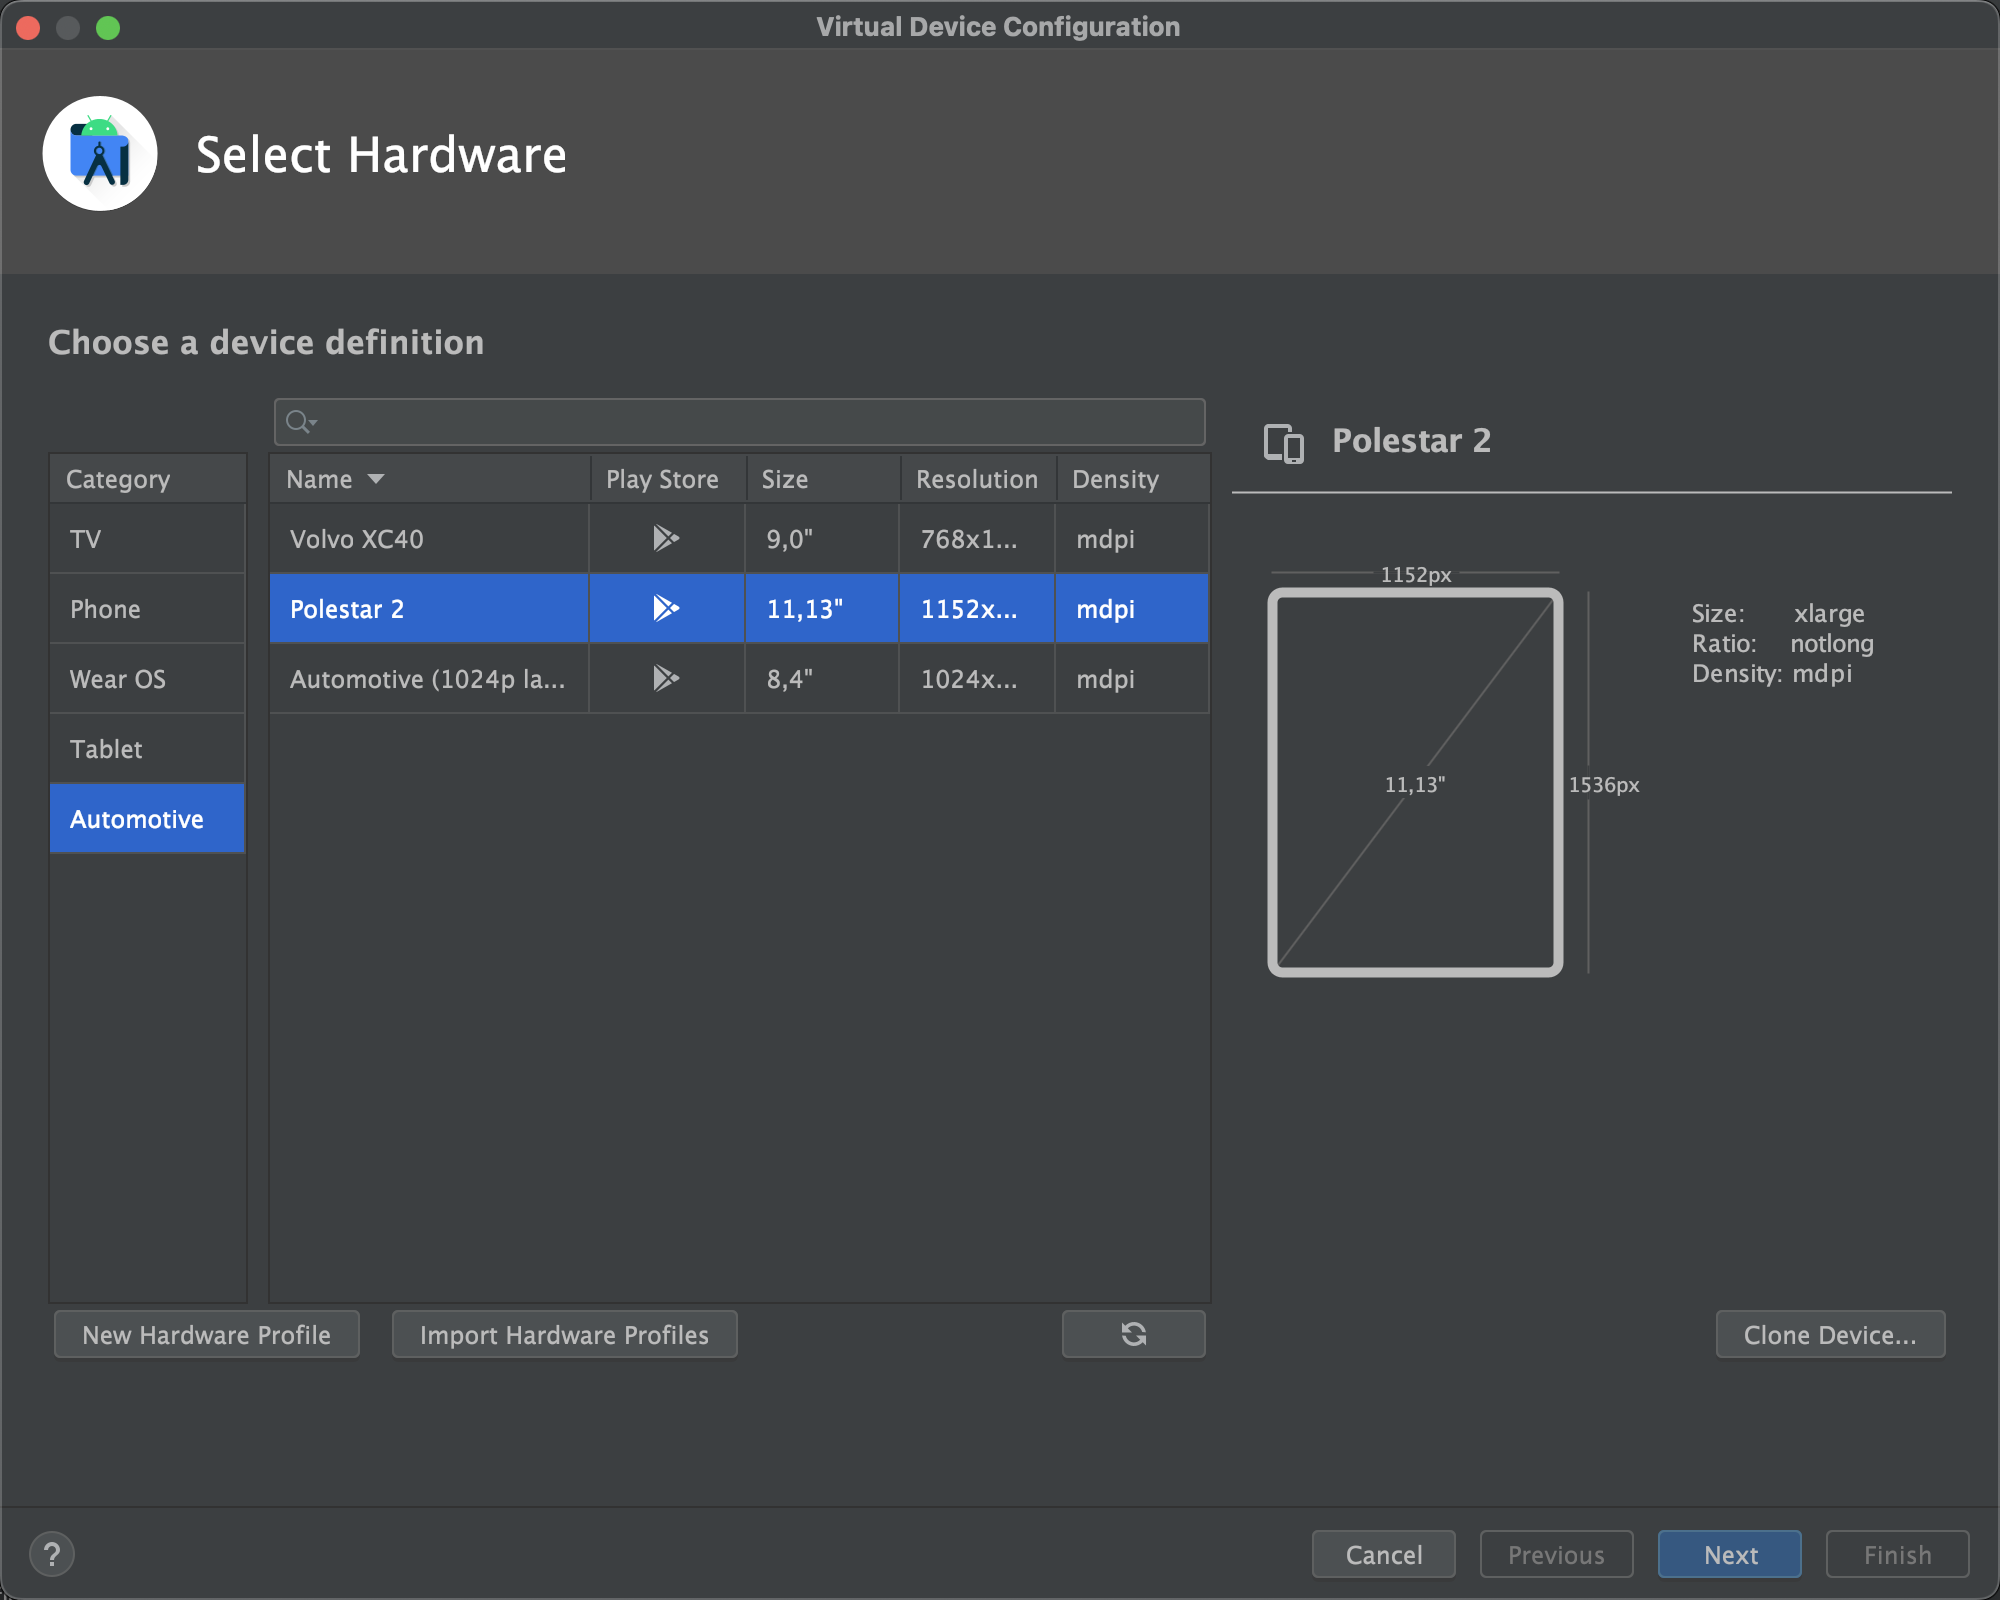
Task: Click the device icon beside Polestar 2 title
Action: coord(1283,442)
